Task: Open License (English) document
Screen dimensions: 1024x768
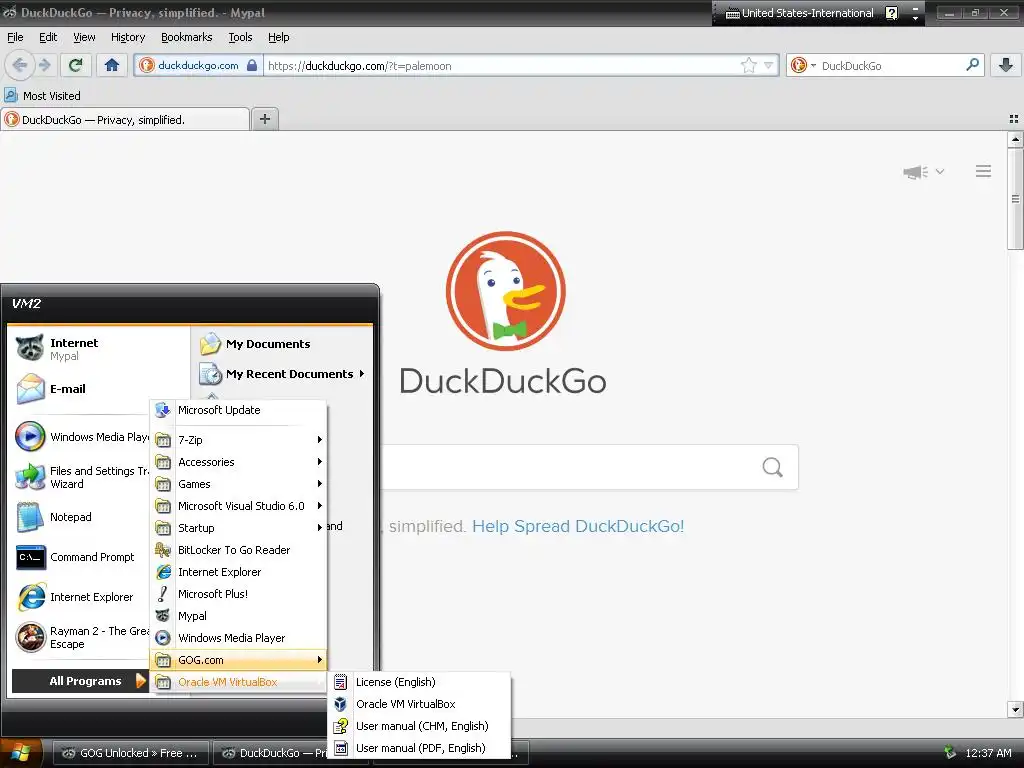Action: click(x=419, y=682)
